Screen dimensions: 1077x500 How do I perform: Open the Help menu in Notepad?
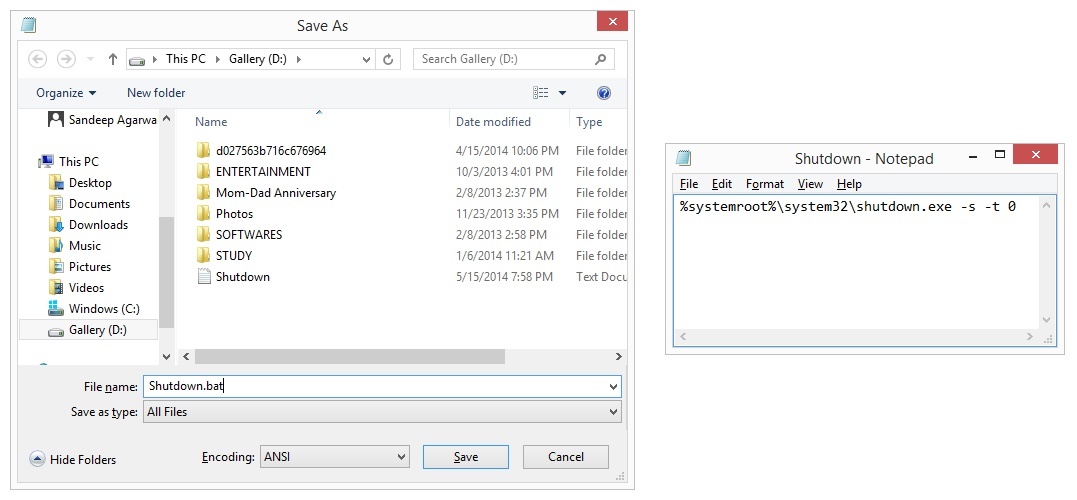point(849,183)
